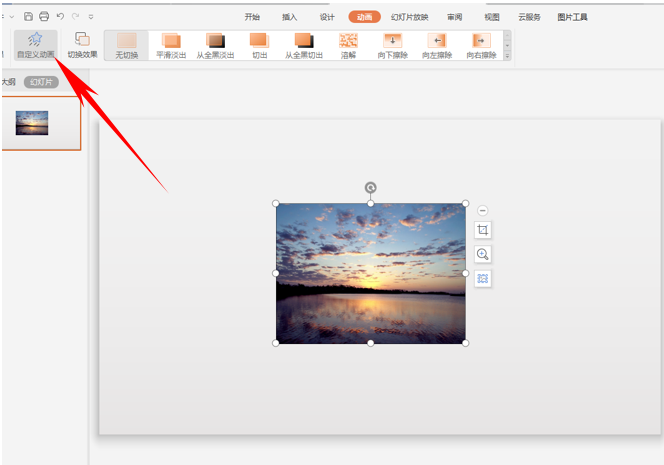This screenshot has height=465, width=664.
Task: Apply the Wipe Down (向下擦除) transition
Action: [x=393, y=46]
